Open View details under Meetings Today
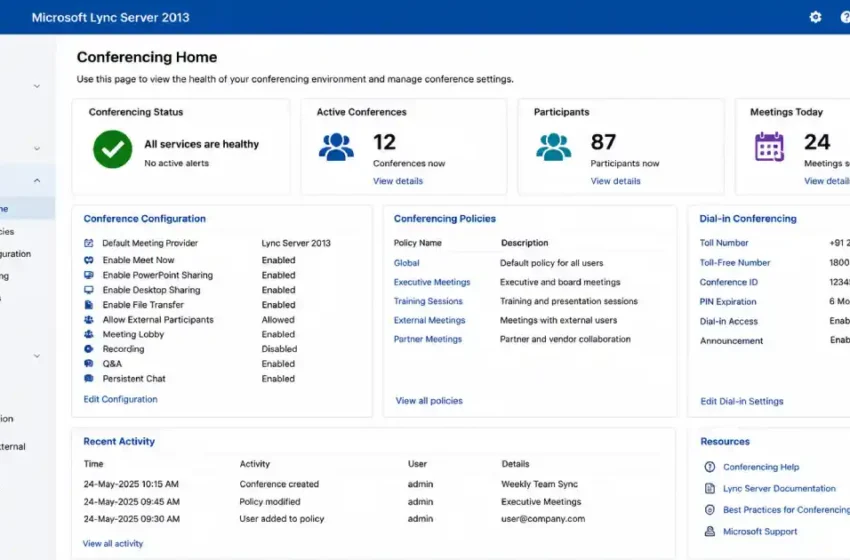Image resolution: width=850 pixels, height=560 pixels. pyautogui.click(x=827, y=181)
